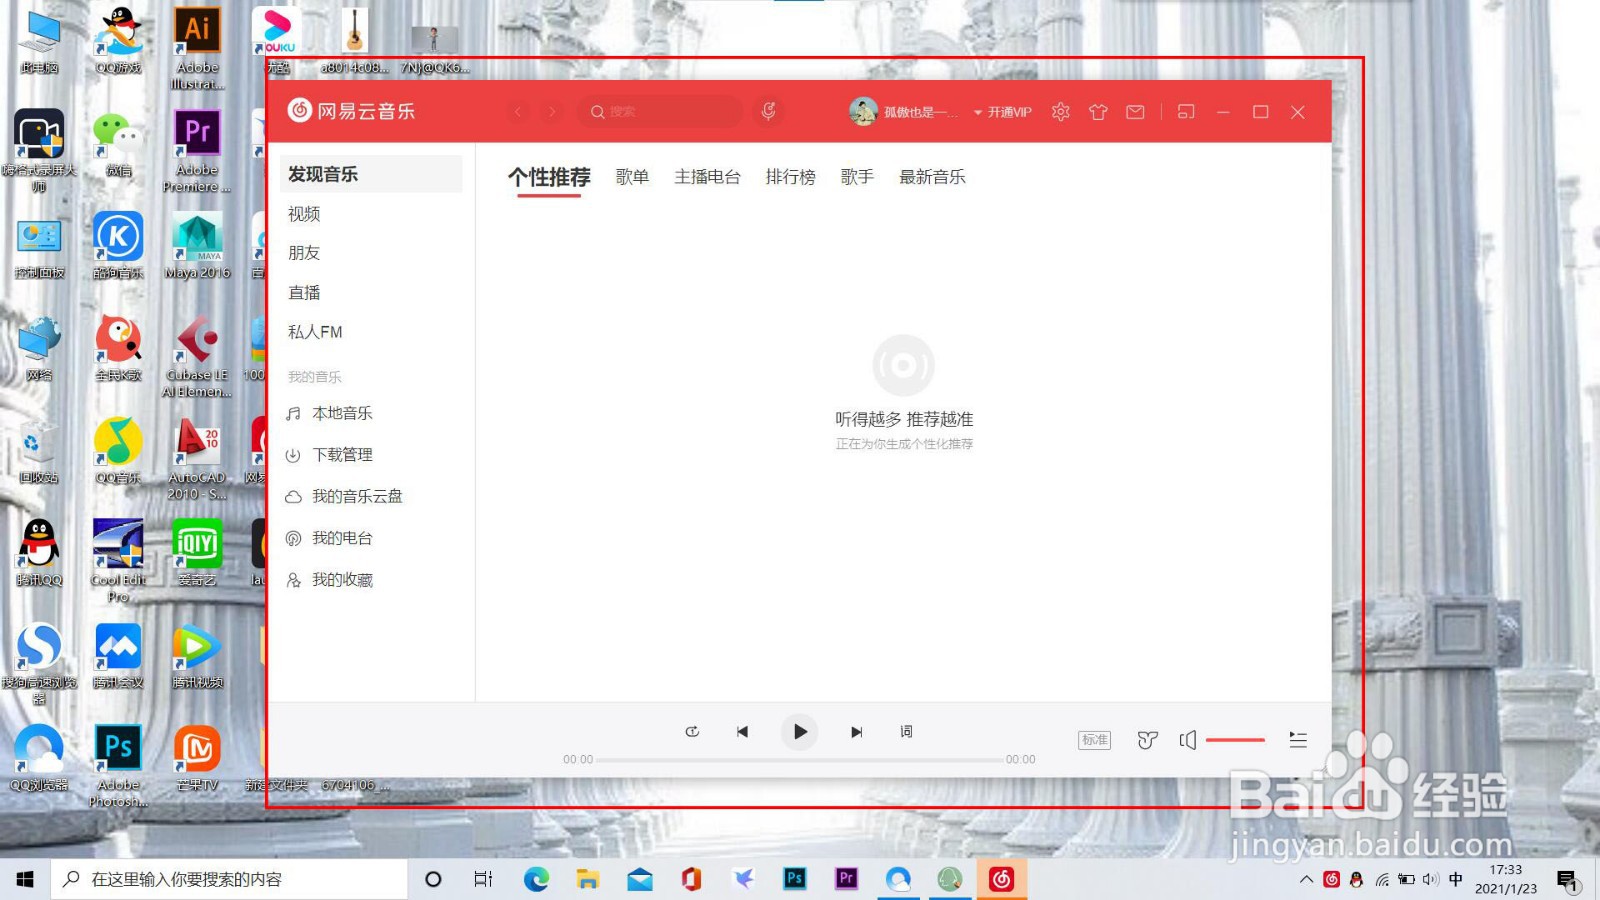Select the 微信 desktop icon

point(118,145)
